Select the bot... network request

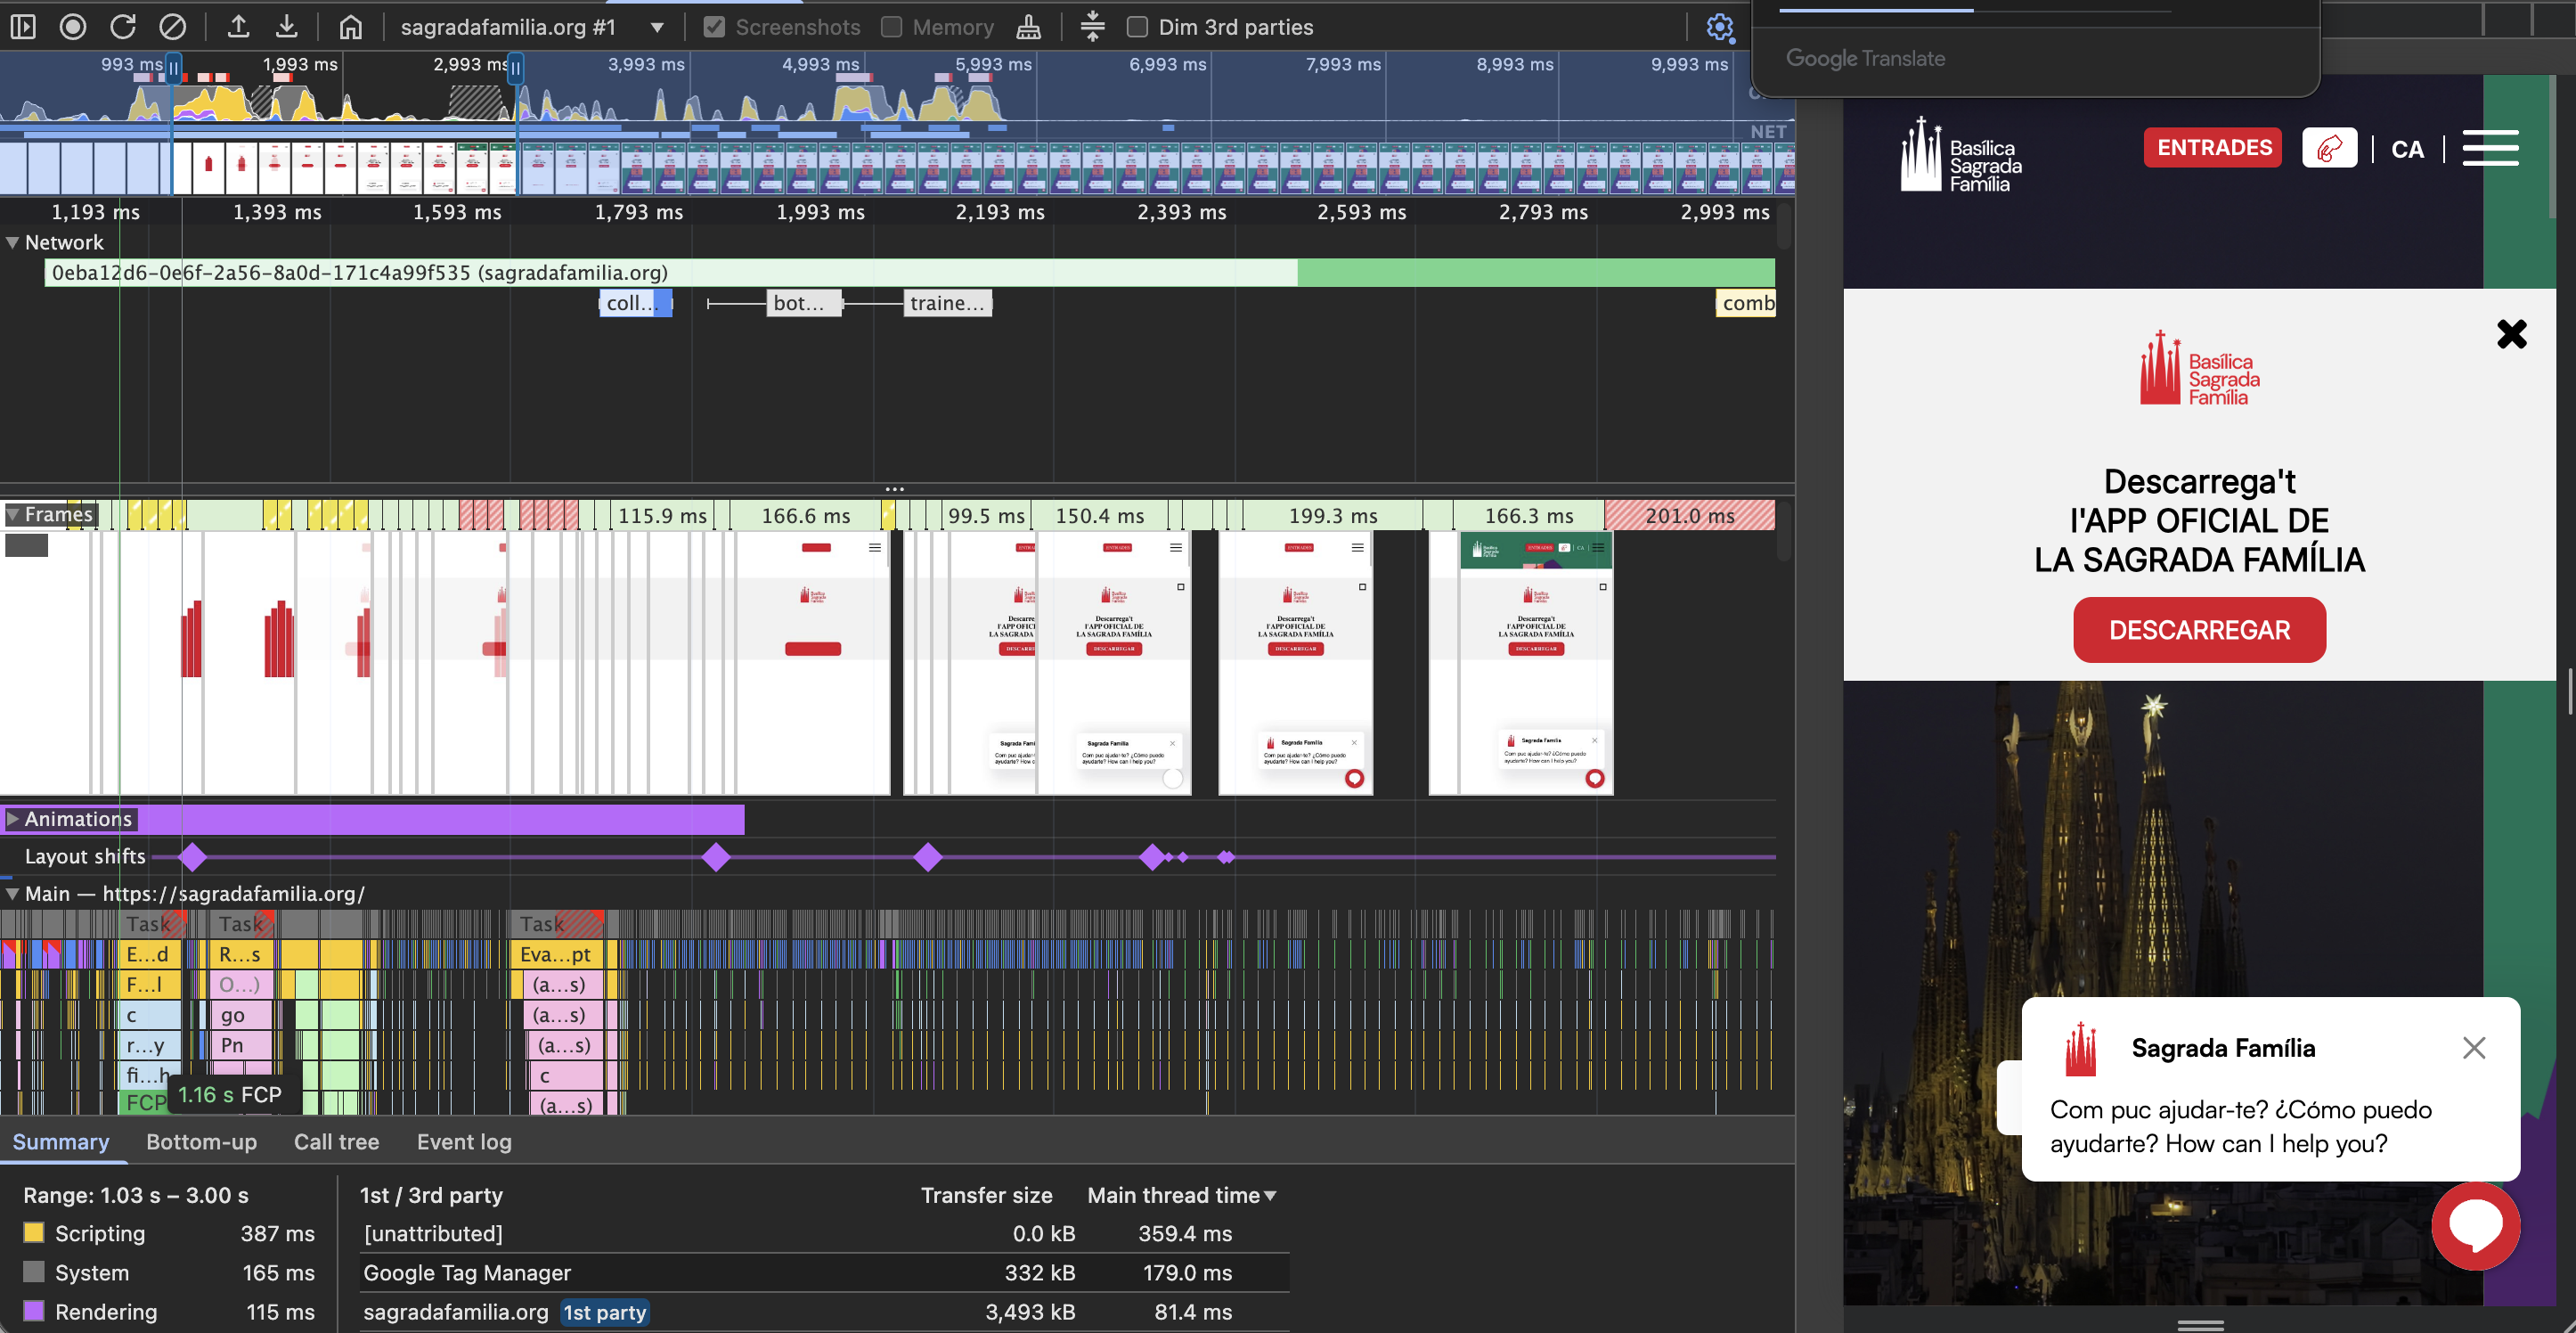point(804,303)
